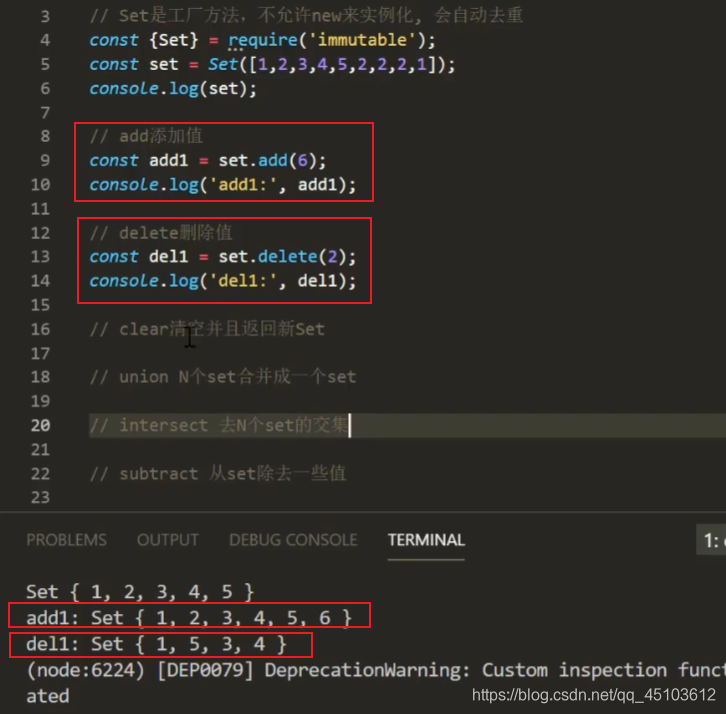Screen dimensions: 726x714
Task: Click the add comment on line 8
Action: point(146,136)
